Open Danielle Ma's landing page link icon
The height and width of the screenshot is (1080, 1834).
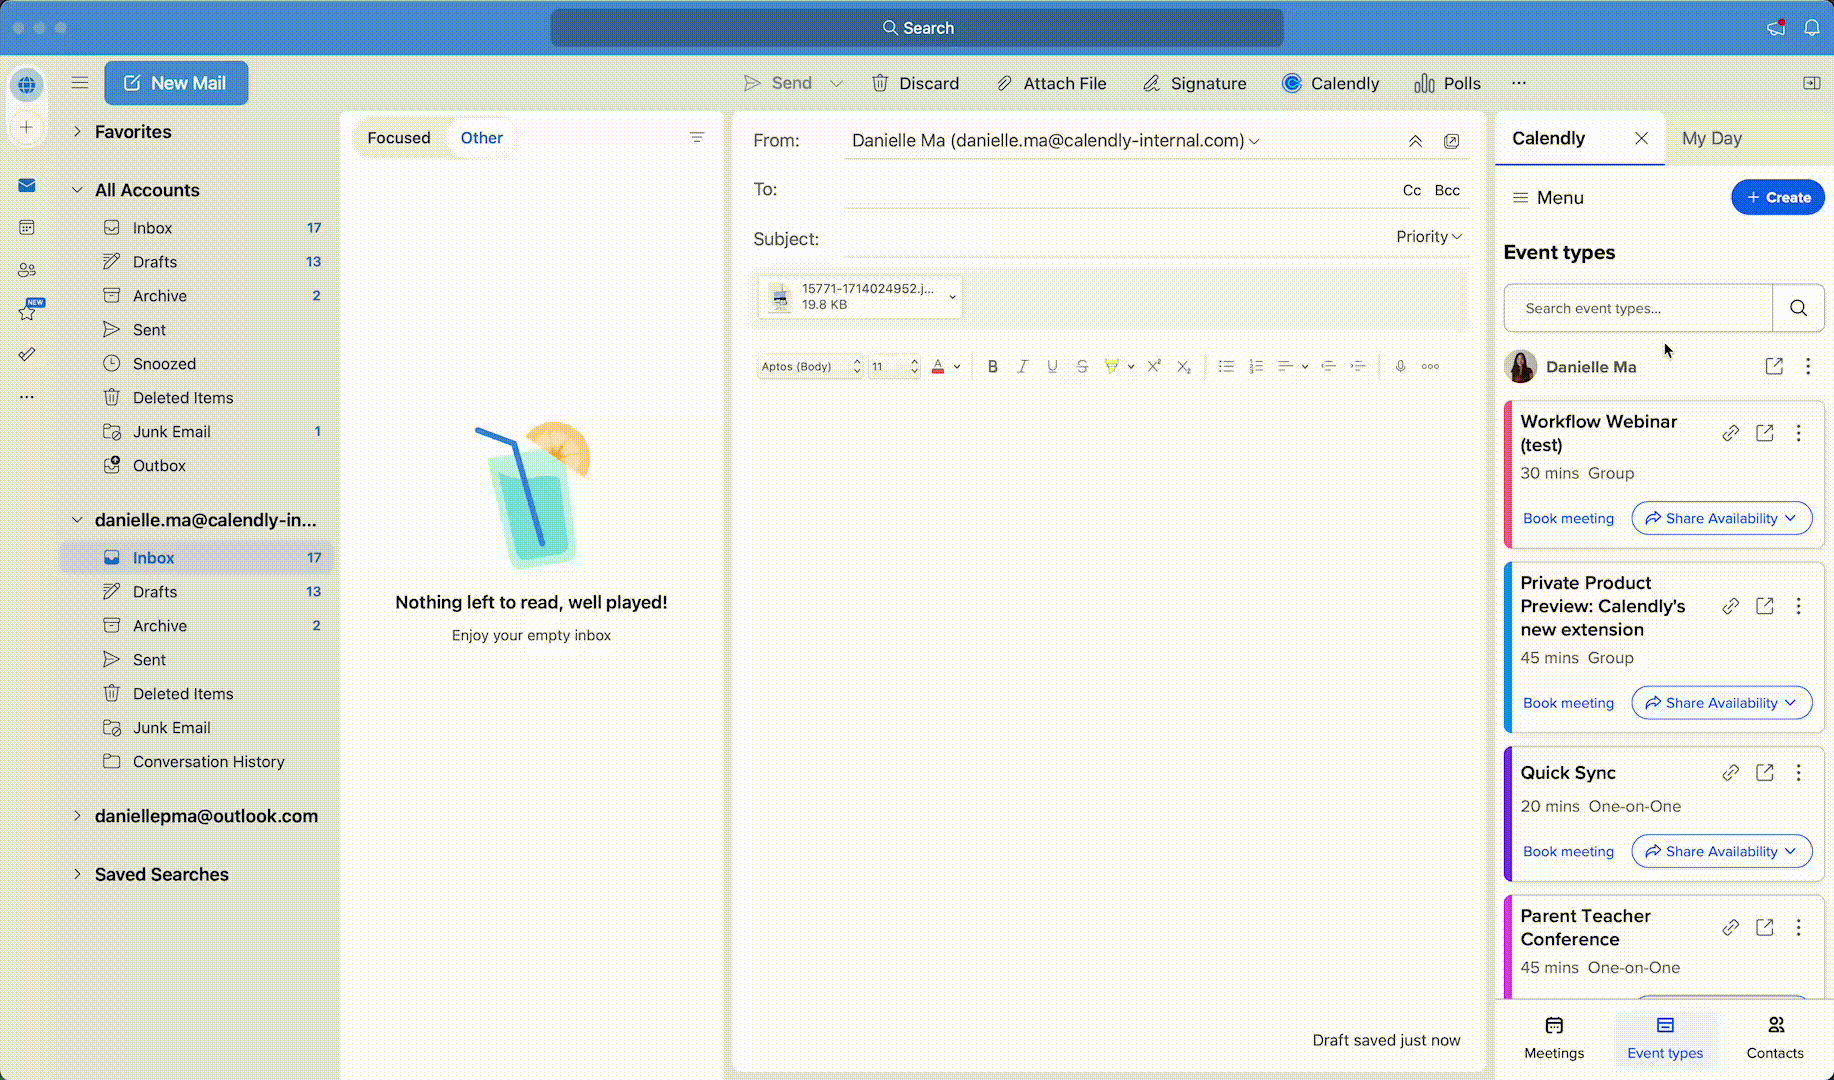click(1774, 366)
